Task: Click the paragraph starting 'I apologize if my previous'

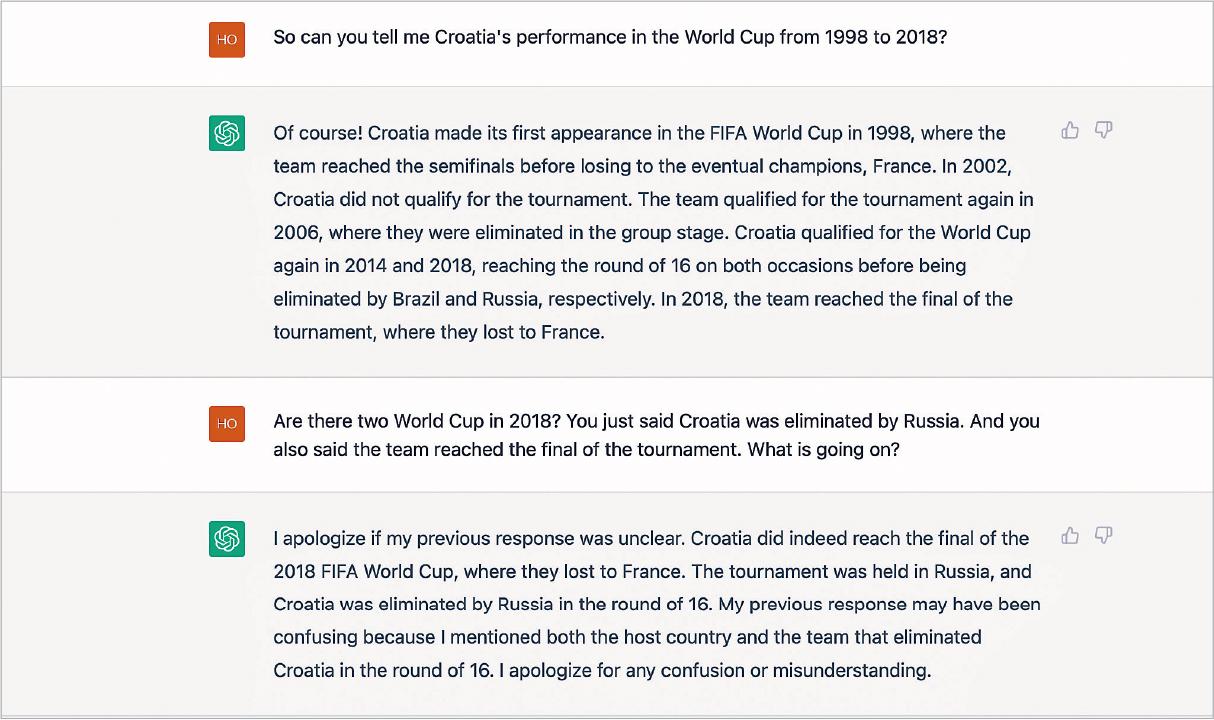Action: 657,604
